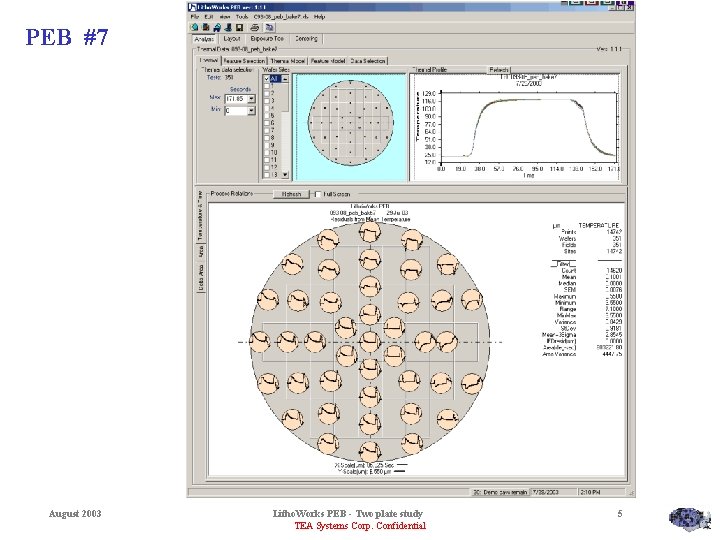Viewport: 720px width, 540px height.
Task: Uncheck the All wafer sites checkbox
Action: coord(266,79)
